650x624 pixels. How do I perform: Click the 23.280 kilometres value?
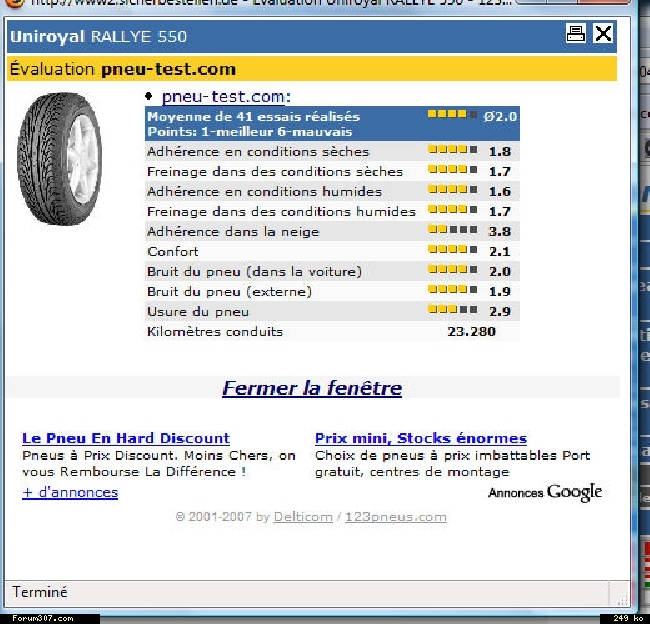pyautogui.click(x=471, y=331)
